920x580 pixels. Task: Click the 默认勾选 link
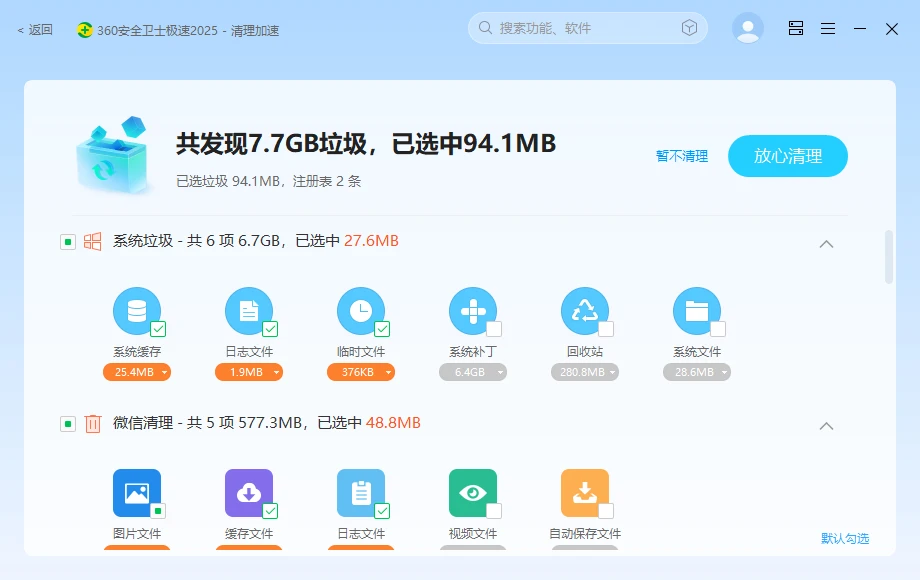[x=845, y=538]
